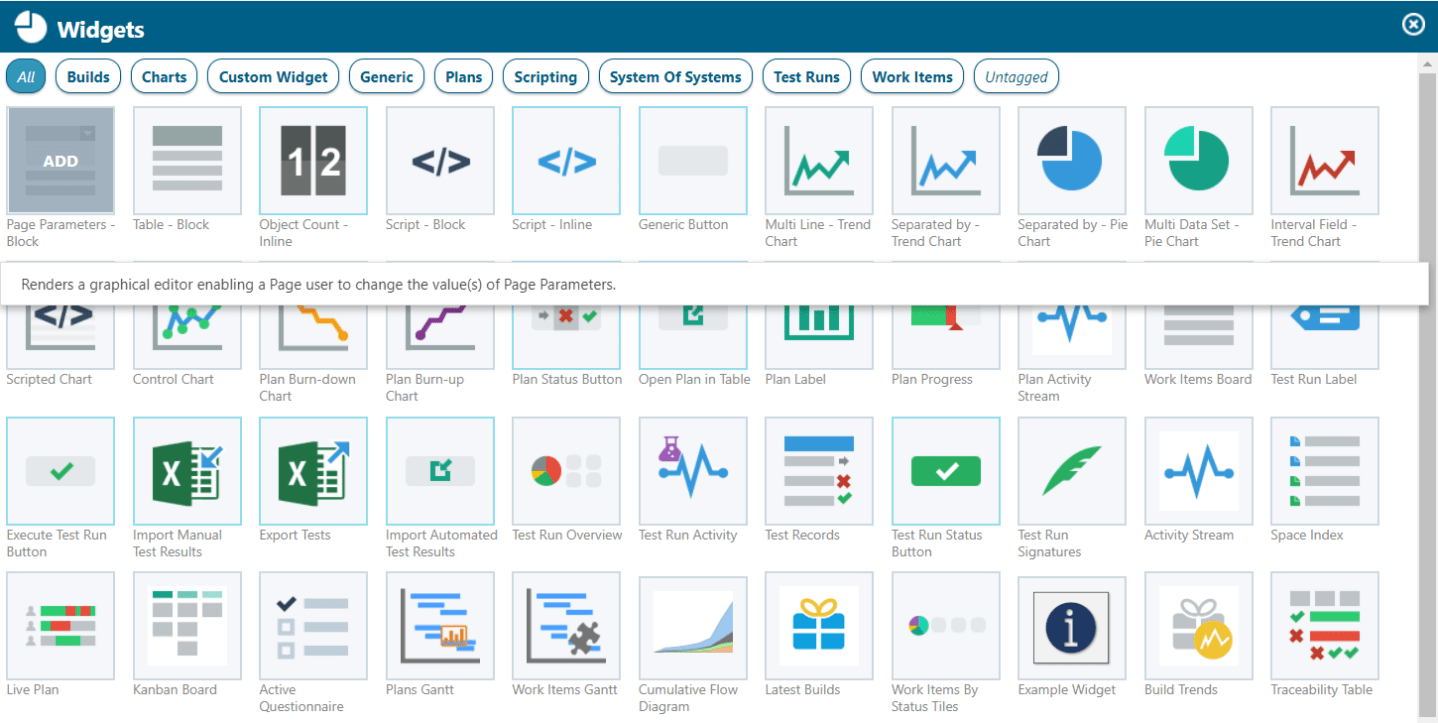
Task: Pick the Cumulative Flow Diagram widget
Action: [x=691, y=625]
